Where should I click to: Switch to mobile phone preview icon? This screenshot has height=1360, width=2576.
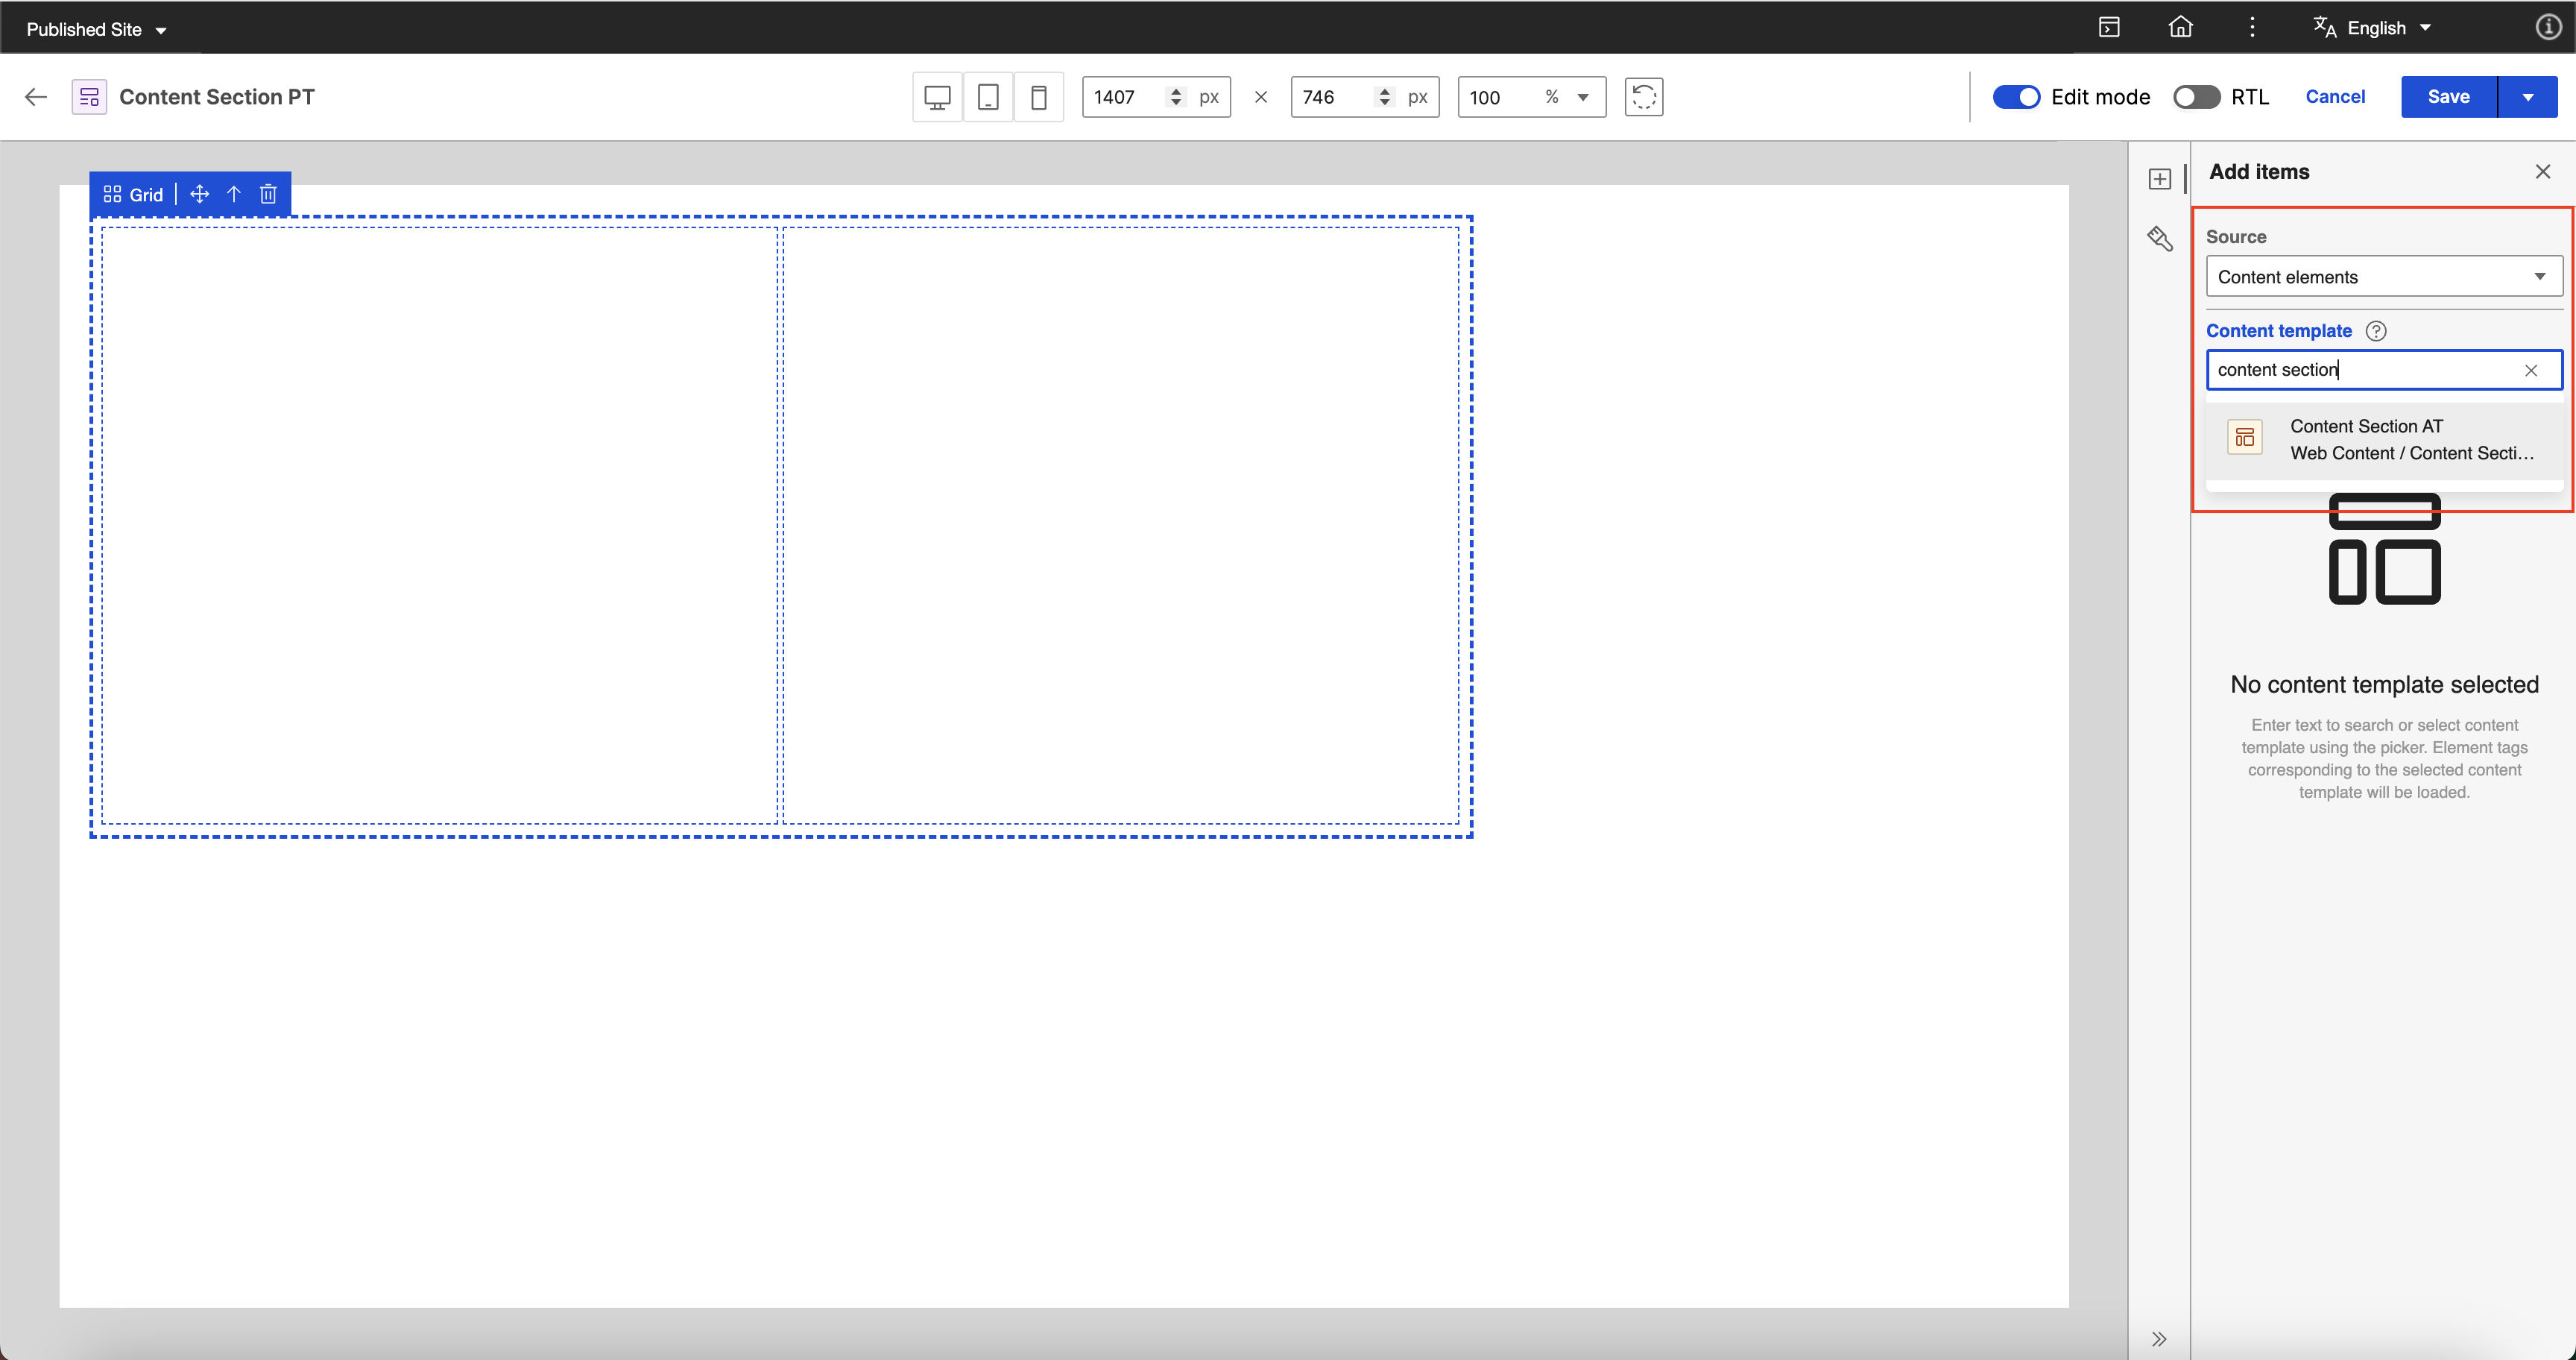(1039, 97)
